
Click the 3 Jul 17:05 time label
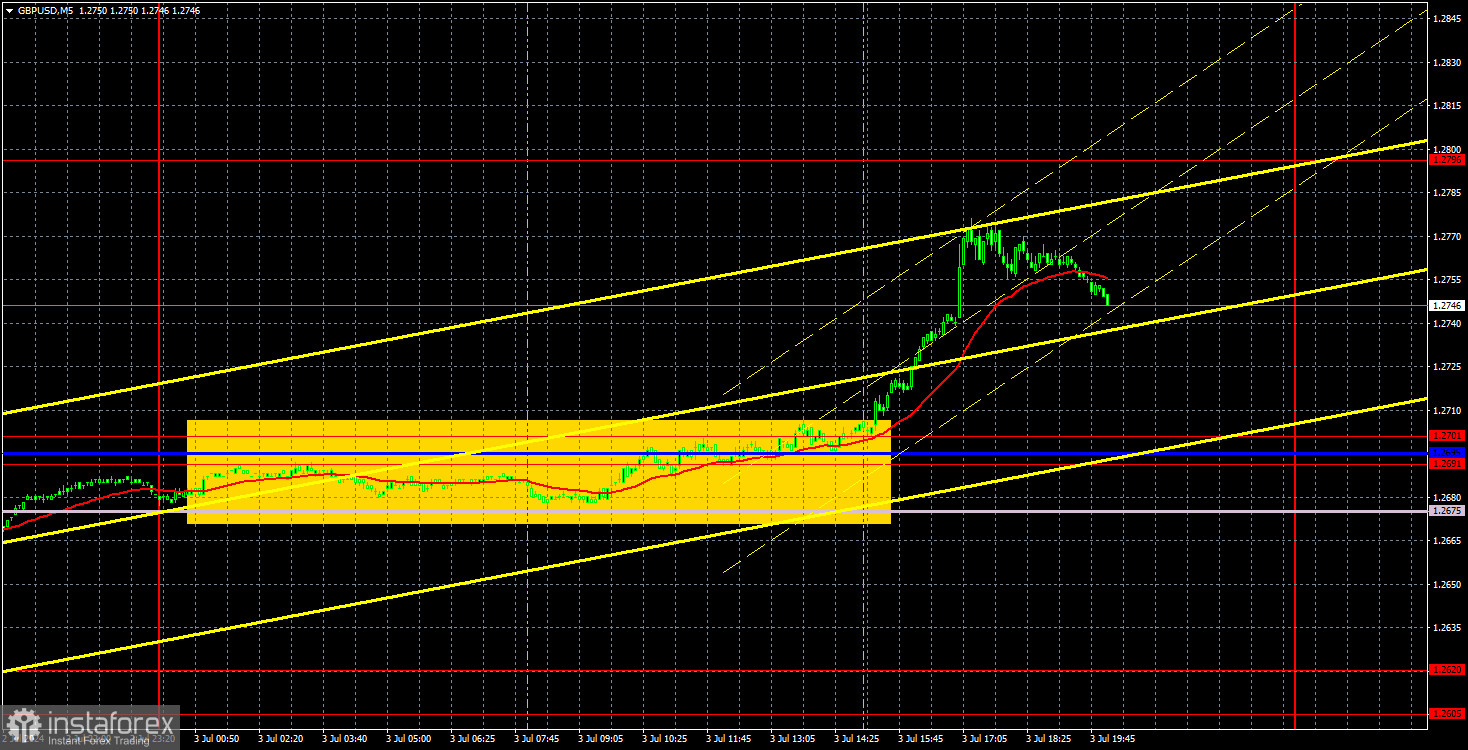click(985, 739)
